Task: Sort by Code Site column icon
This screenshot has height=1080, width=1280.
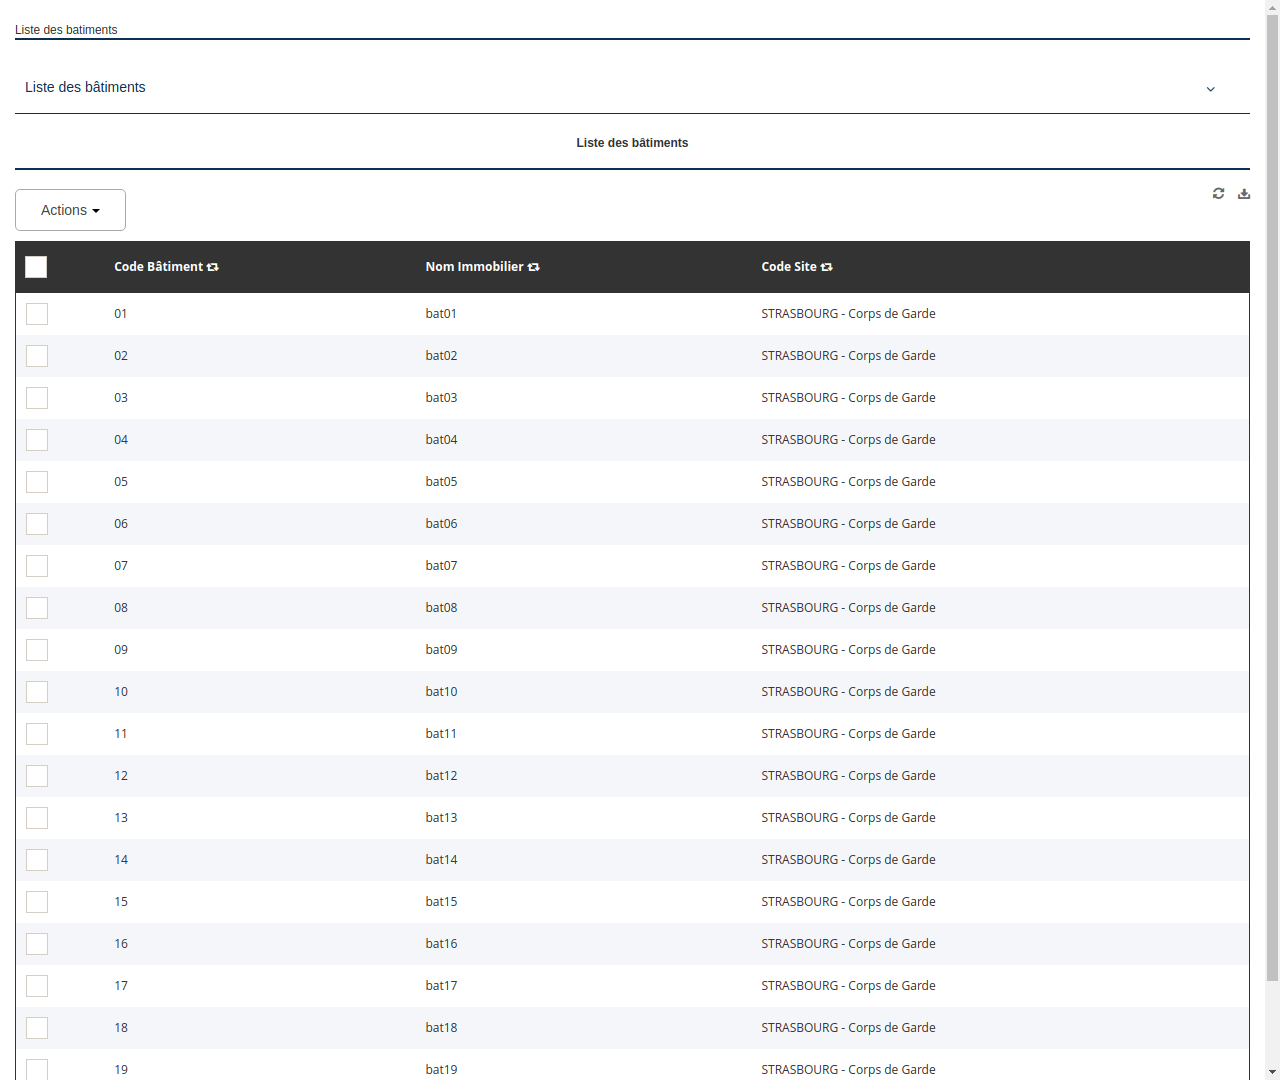Action: pos(826,267)
